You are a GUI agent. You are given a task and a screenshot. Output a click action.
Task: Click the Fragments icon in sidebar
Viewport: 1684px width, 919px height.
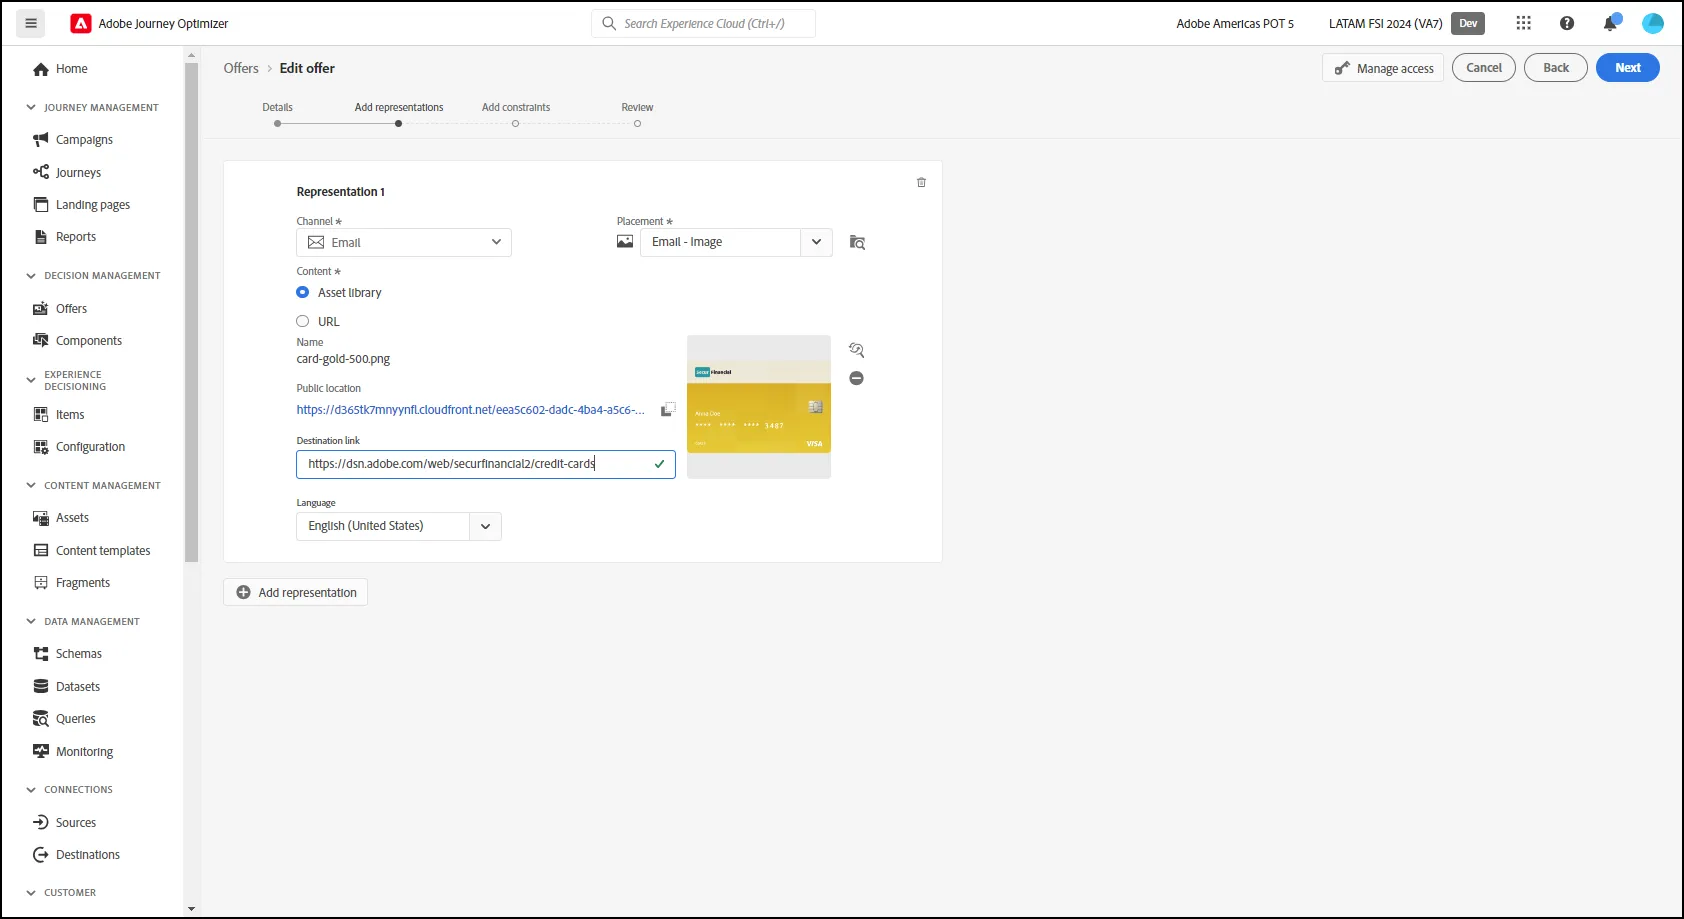41,582
